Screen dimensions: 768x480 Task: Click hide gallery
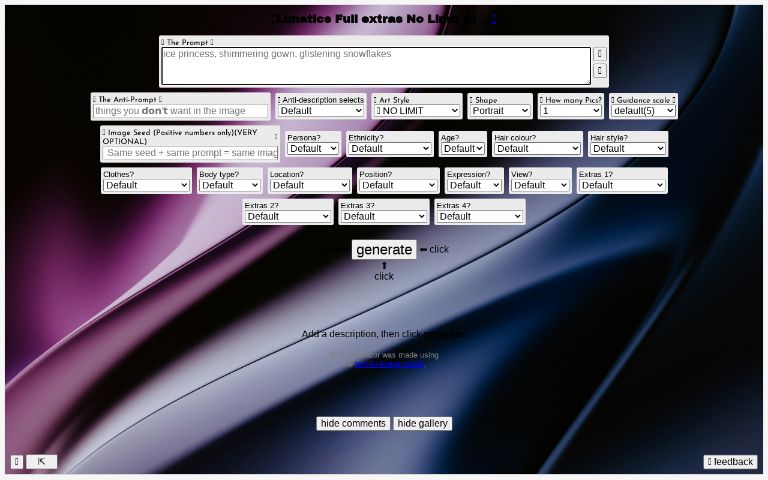[422, 423]
